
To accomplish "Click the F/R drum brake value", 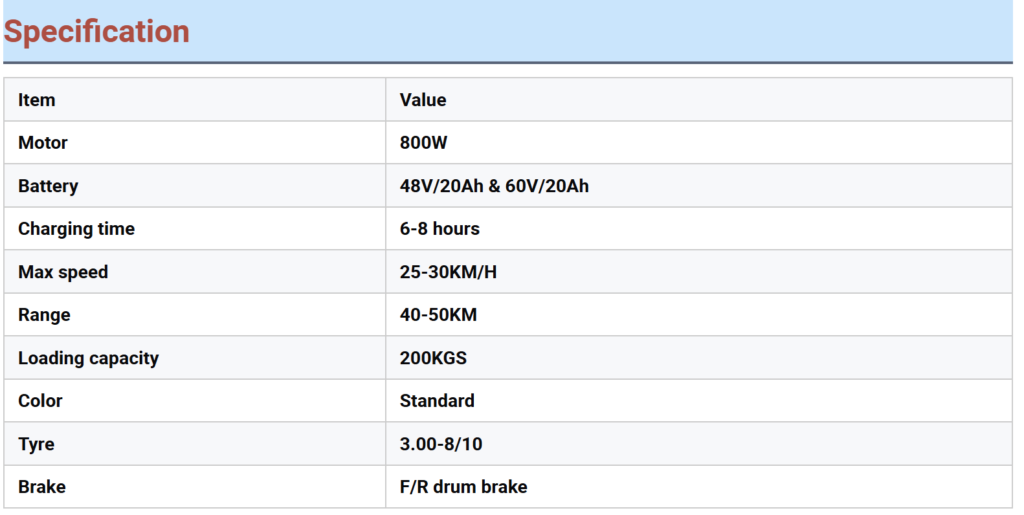I will click(464, 487).
